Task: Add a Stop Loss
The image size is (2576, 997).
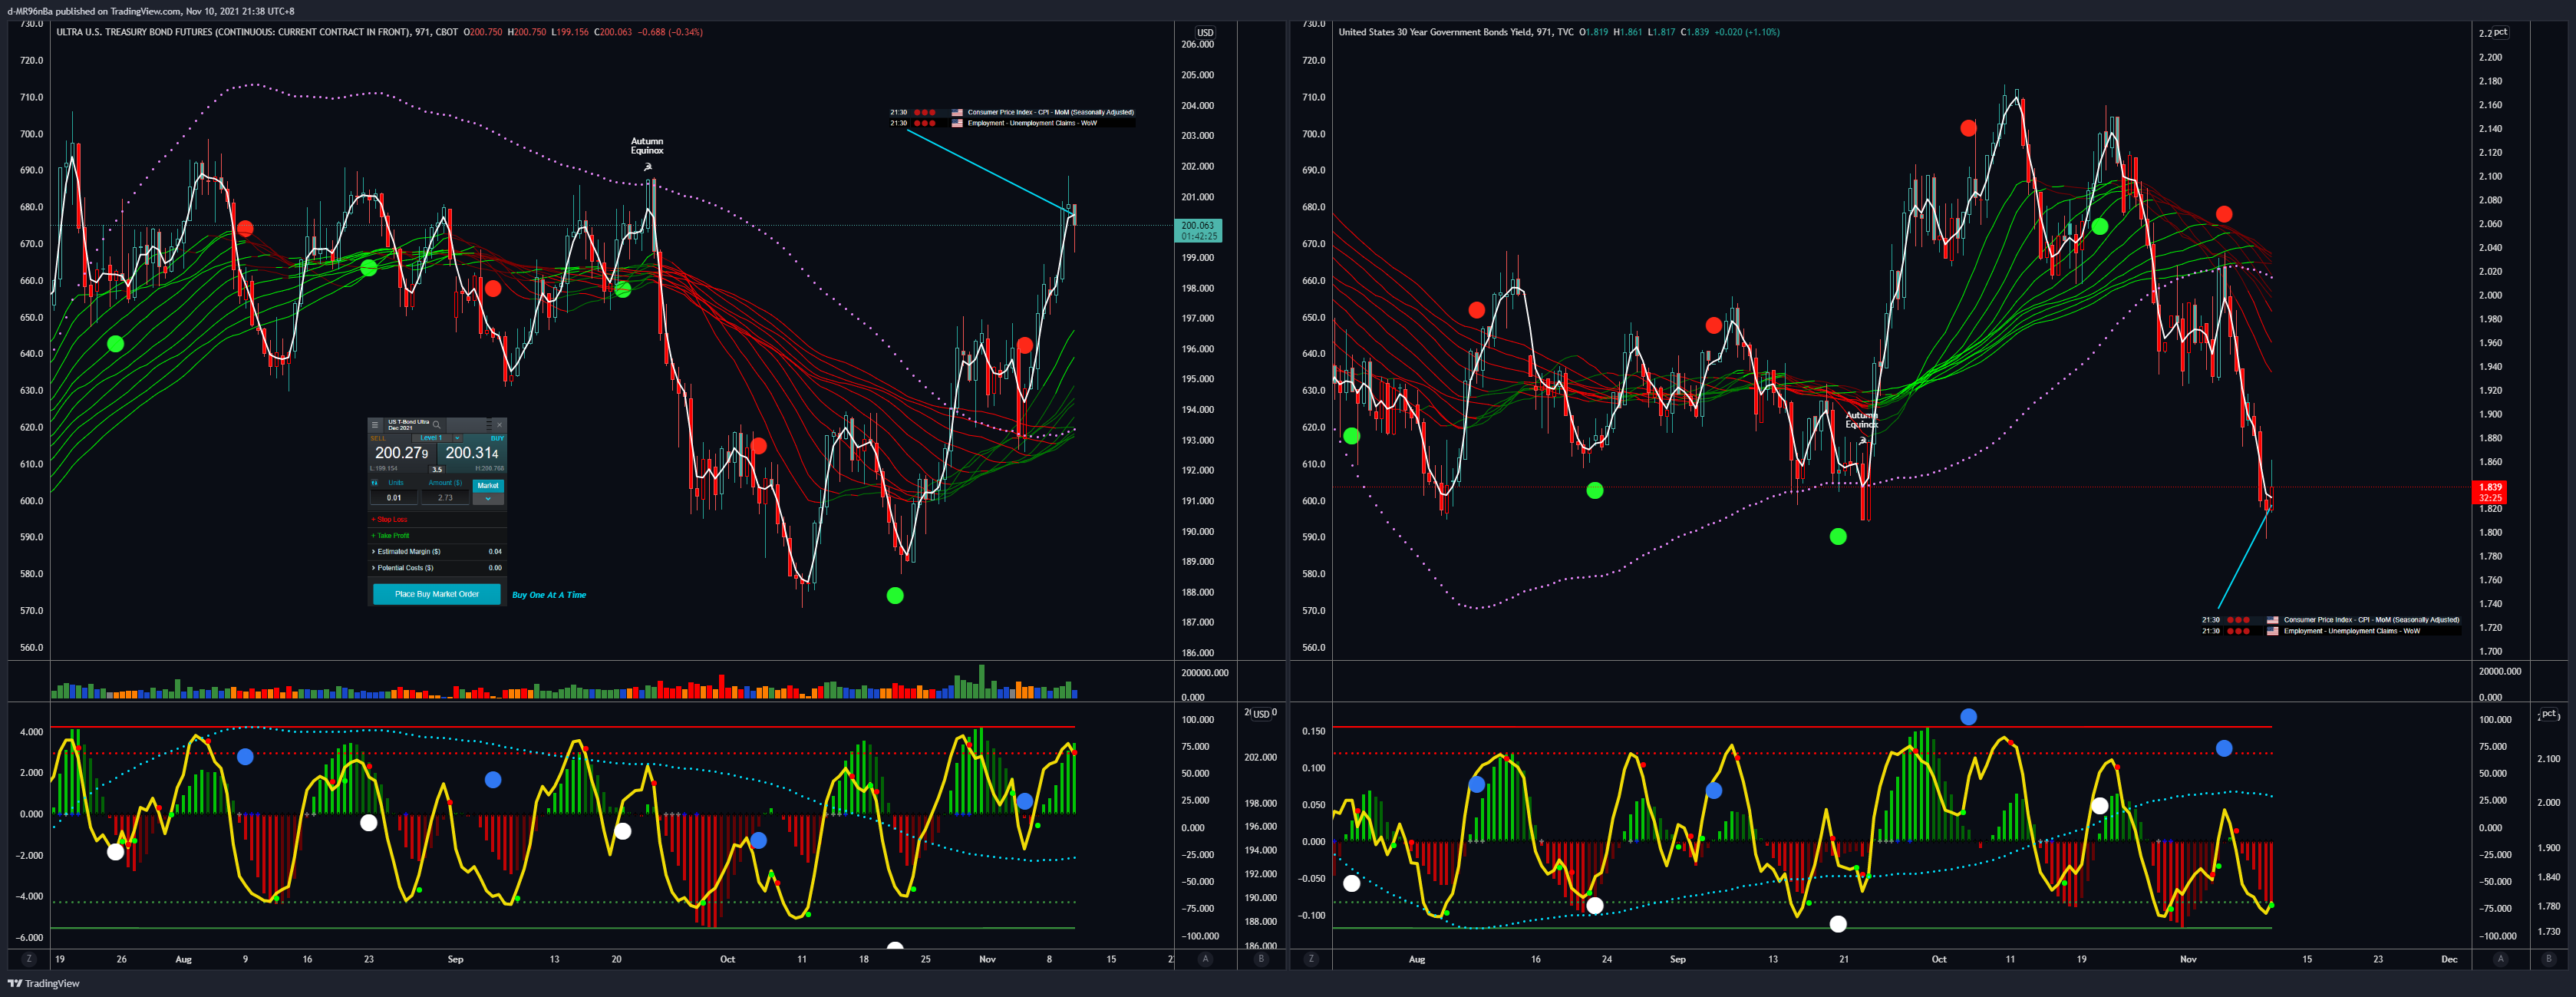Action: (390, 520)
